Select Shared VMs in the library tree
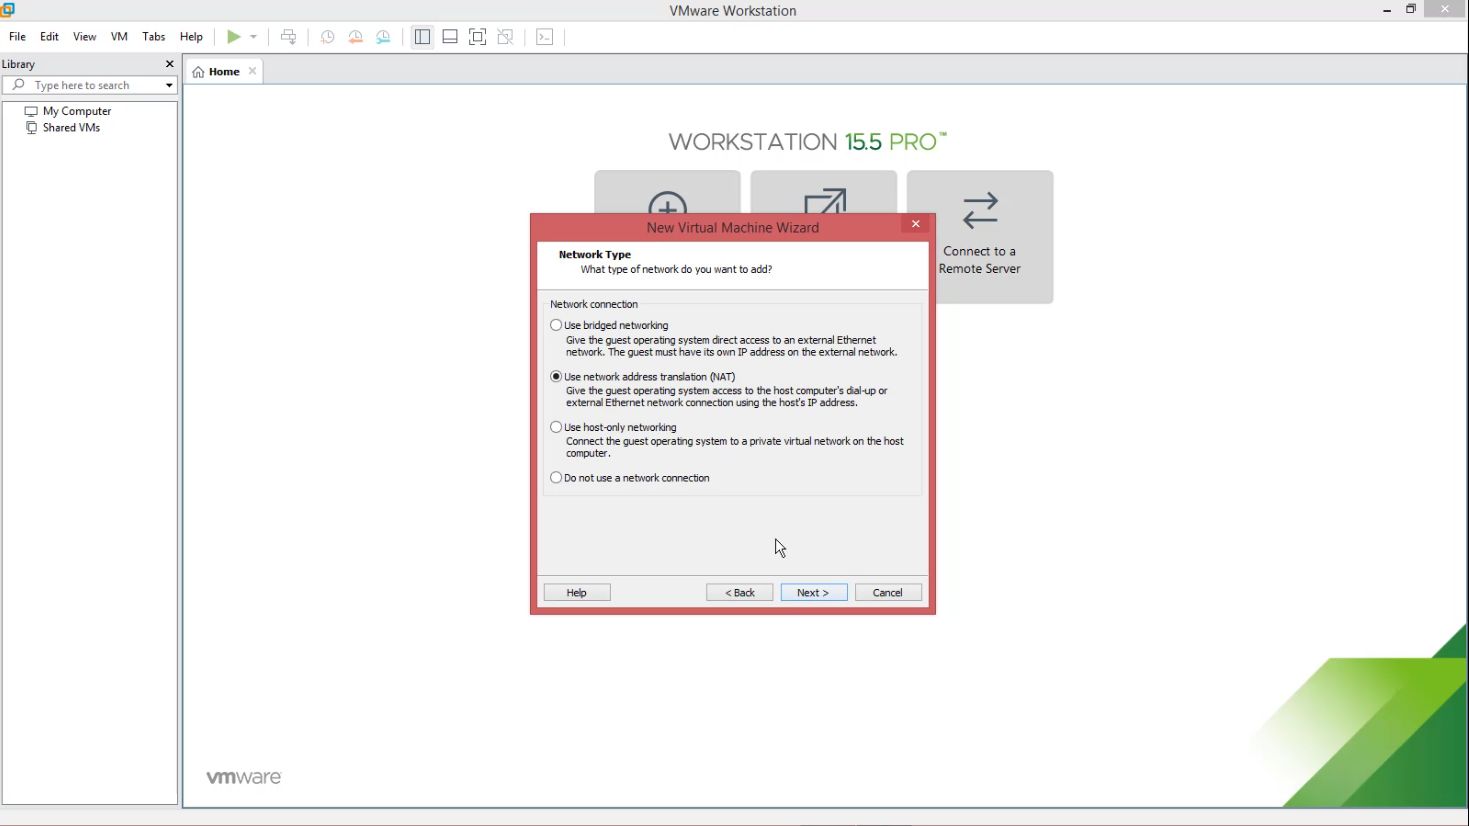This screenshot has height=826, width=1469. click(71, 128)
